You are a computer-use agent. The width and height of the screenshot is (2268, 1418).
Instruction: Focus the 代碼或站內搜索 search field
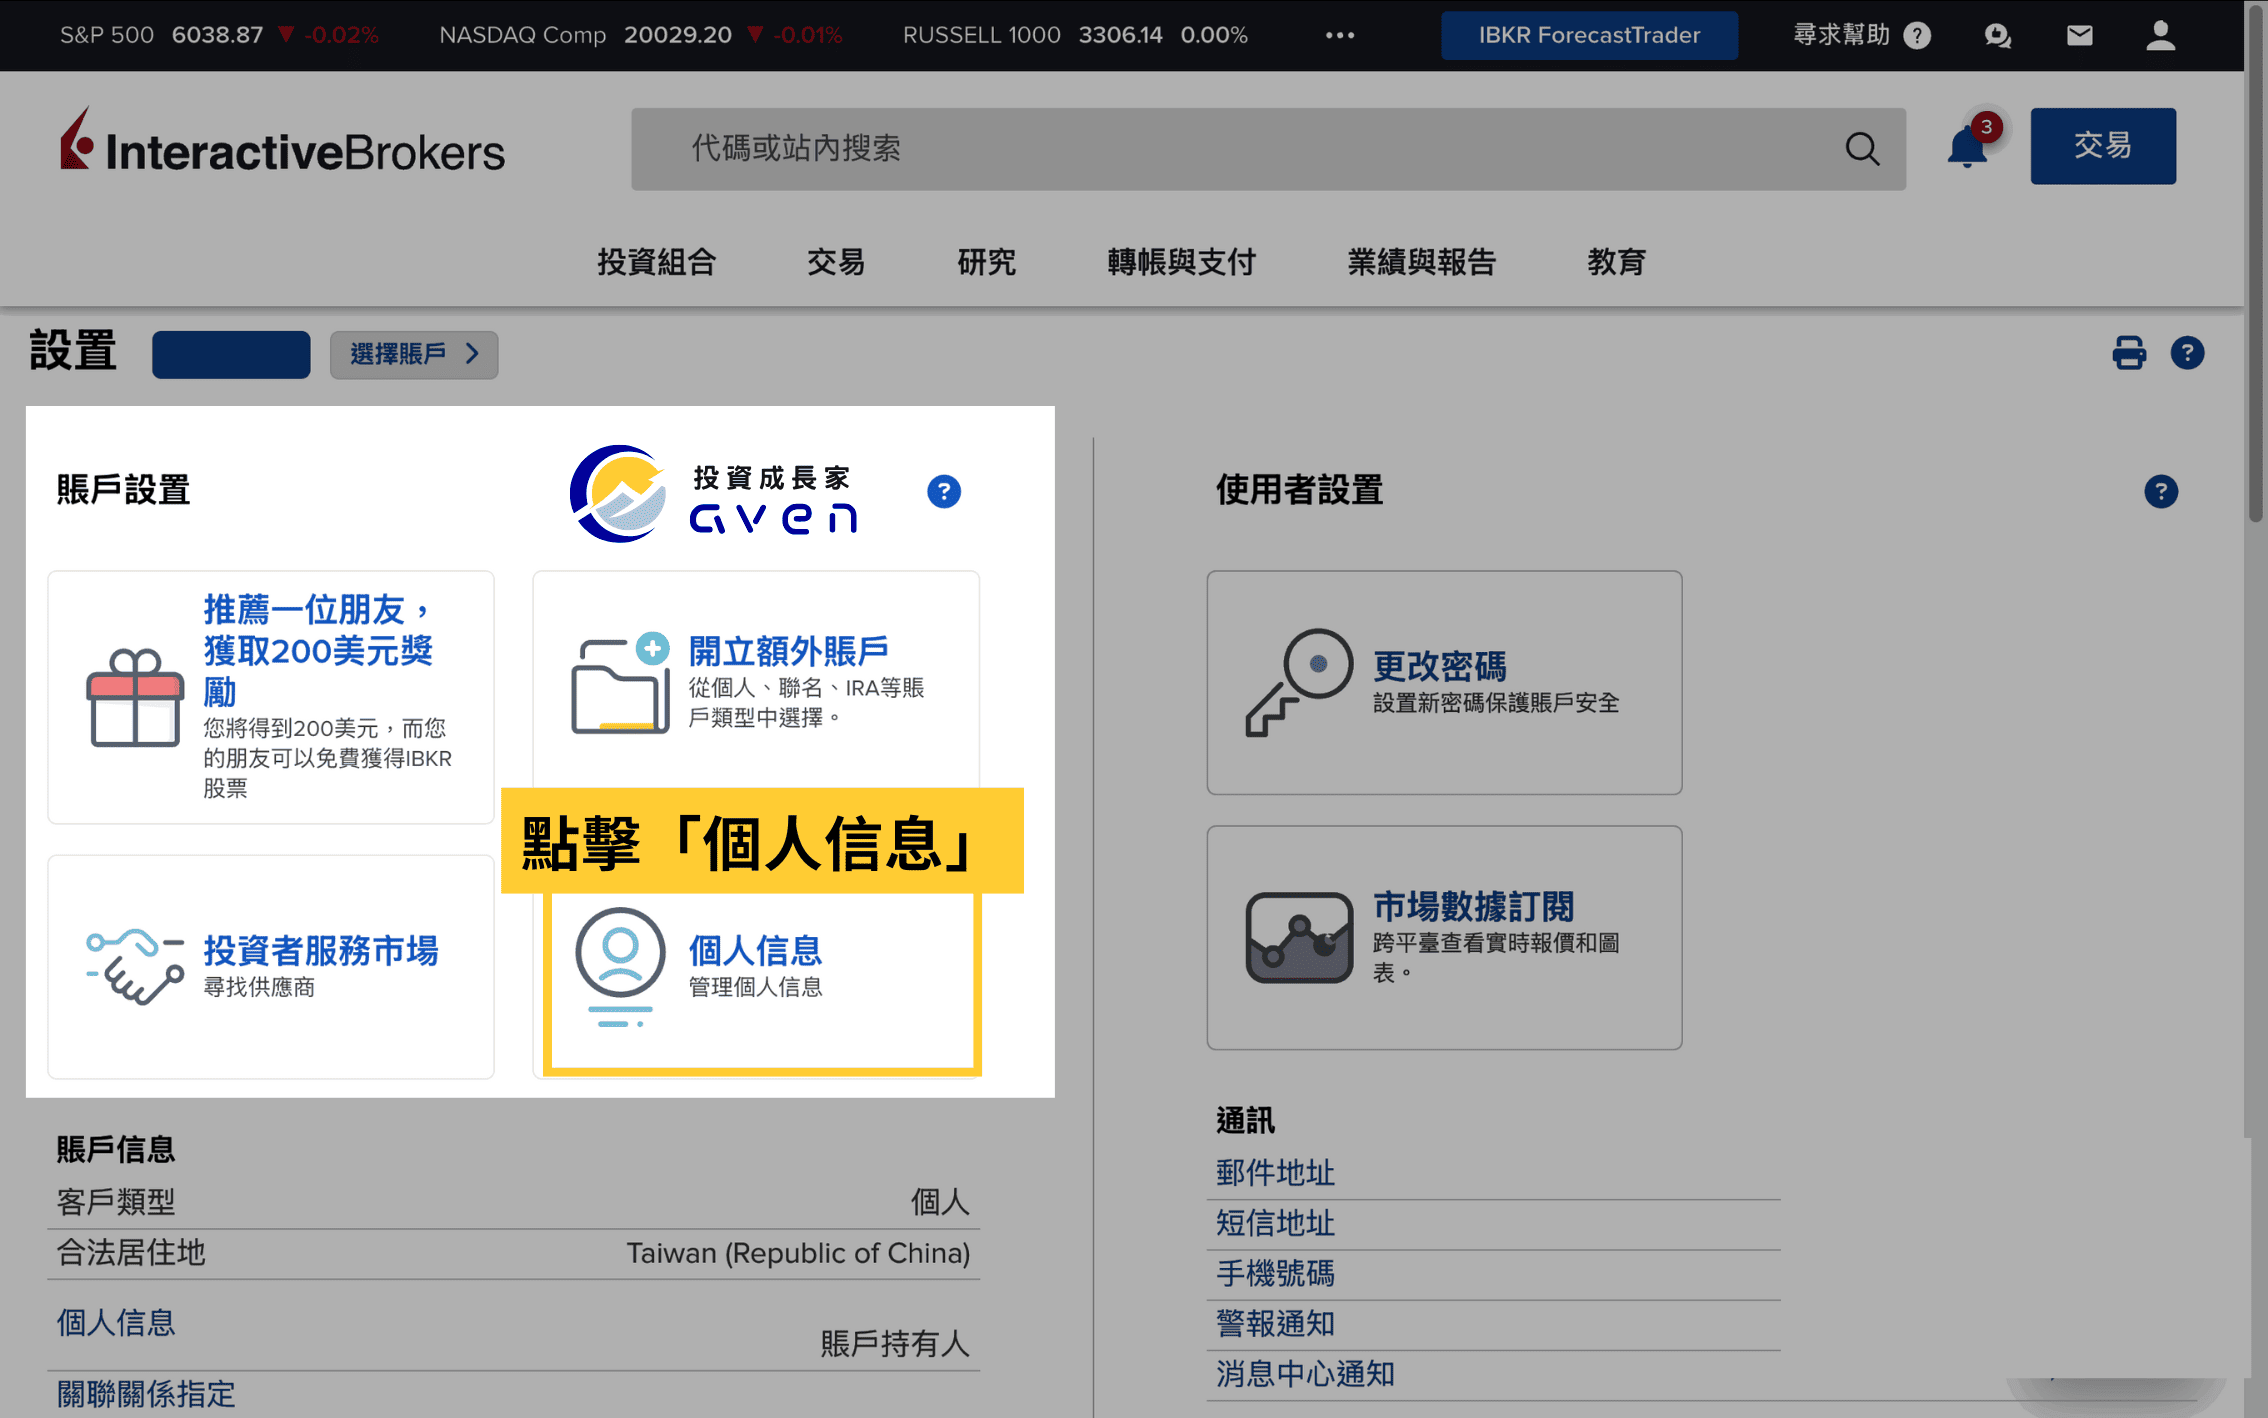point(1268,149)
